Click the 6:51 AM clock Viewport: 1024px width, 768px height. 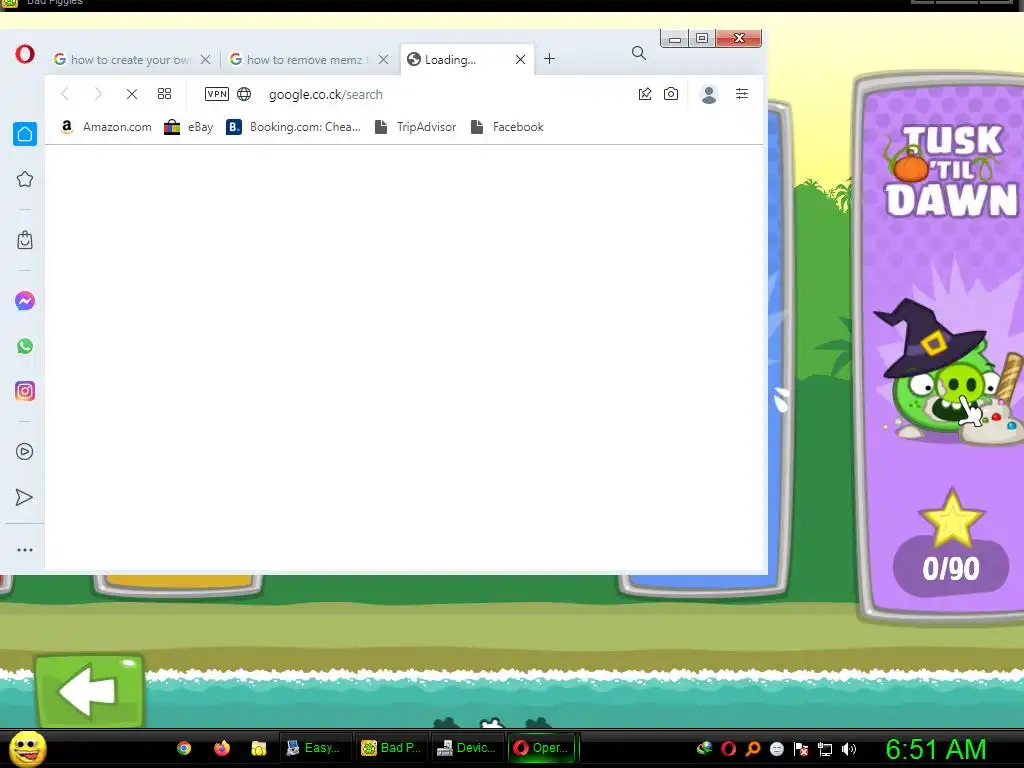936,750
